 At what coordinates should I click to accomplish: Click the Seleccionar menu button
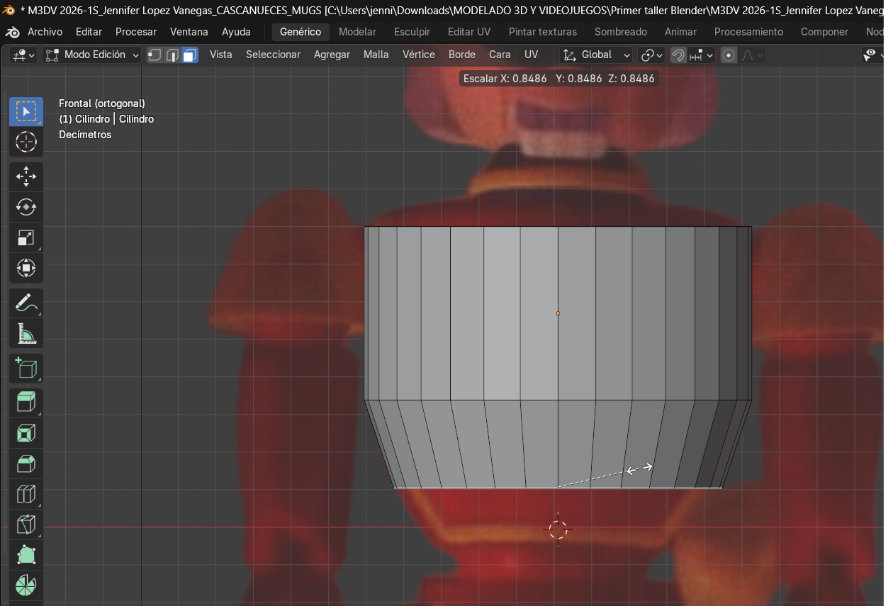point(273,55)
